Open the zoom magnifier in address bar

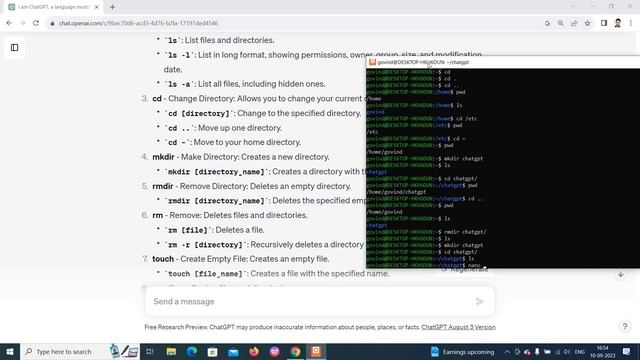click(561, 23)
